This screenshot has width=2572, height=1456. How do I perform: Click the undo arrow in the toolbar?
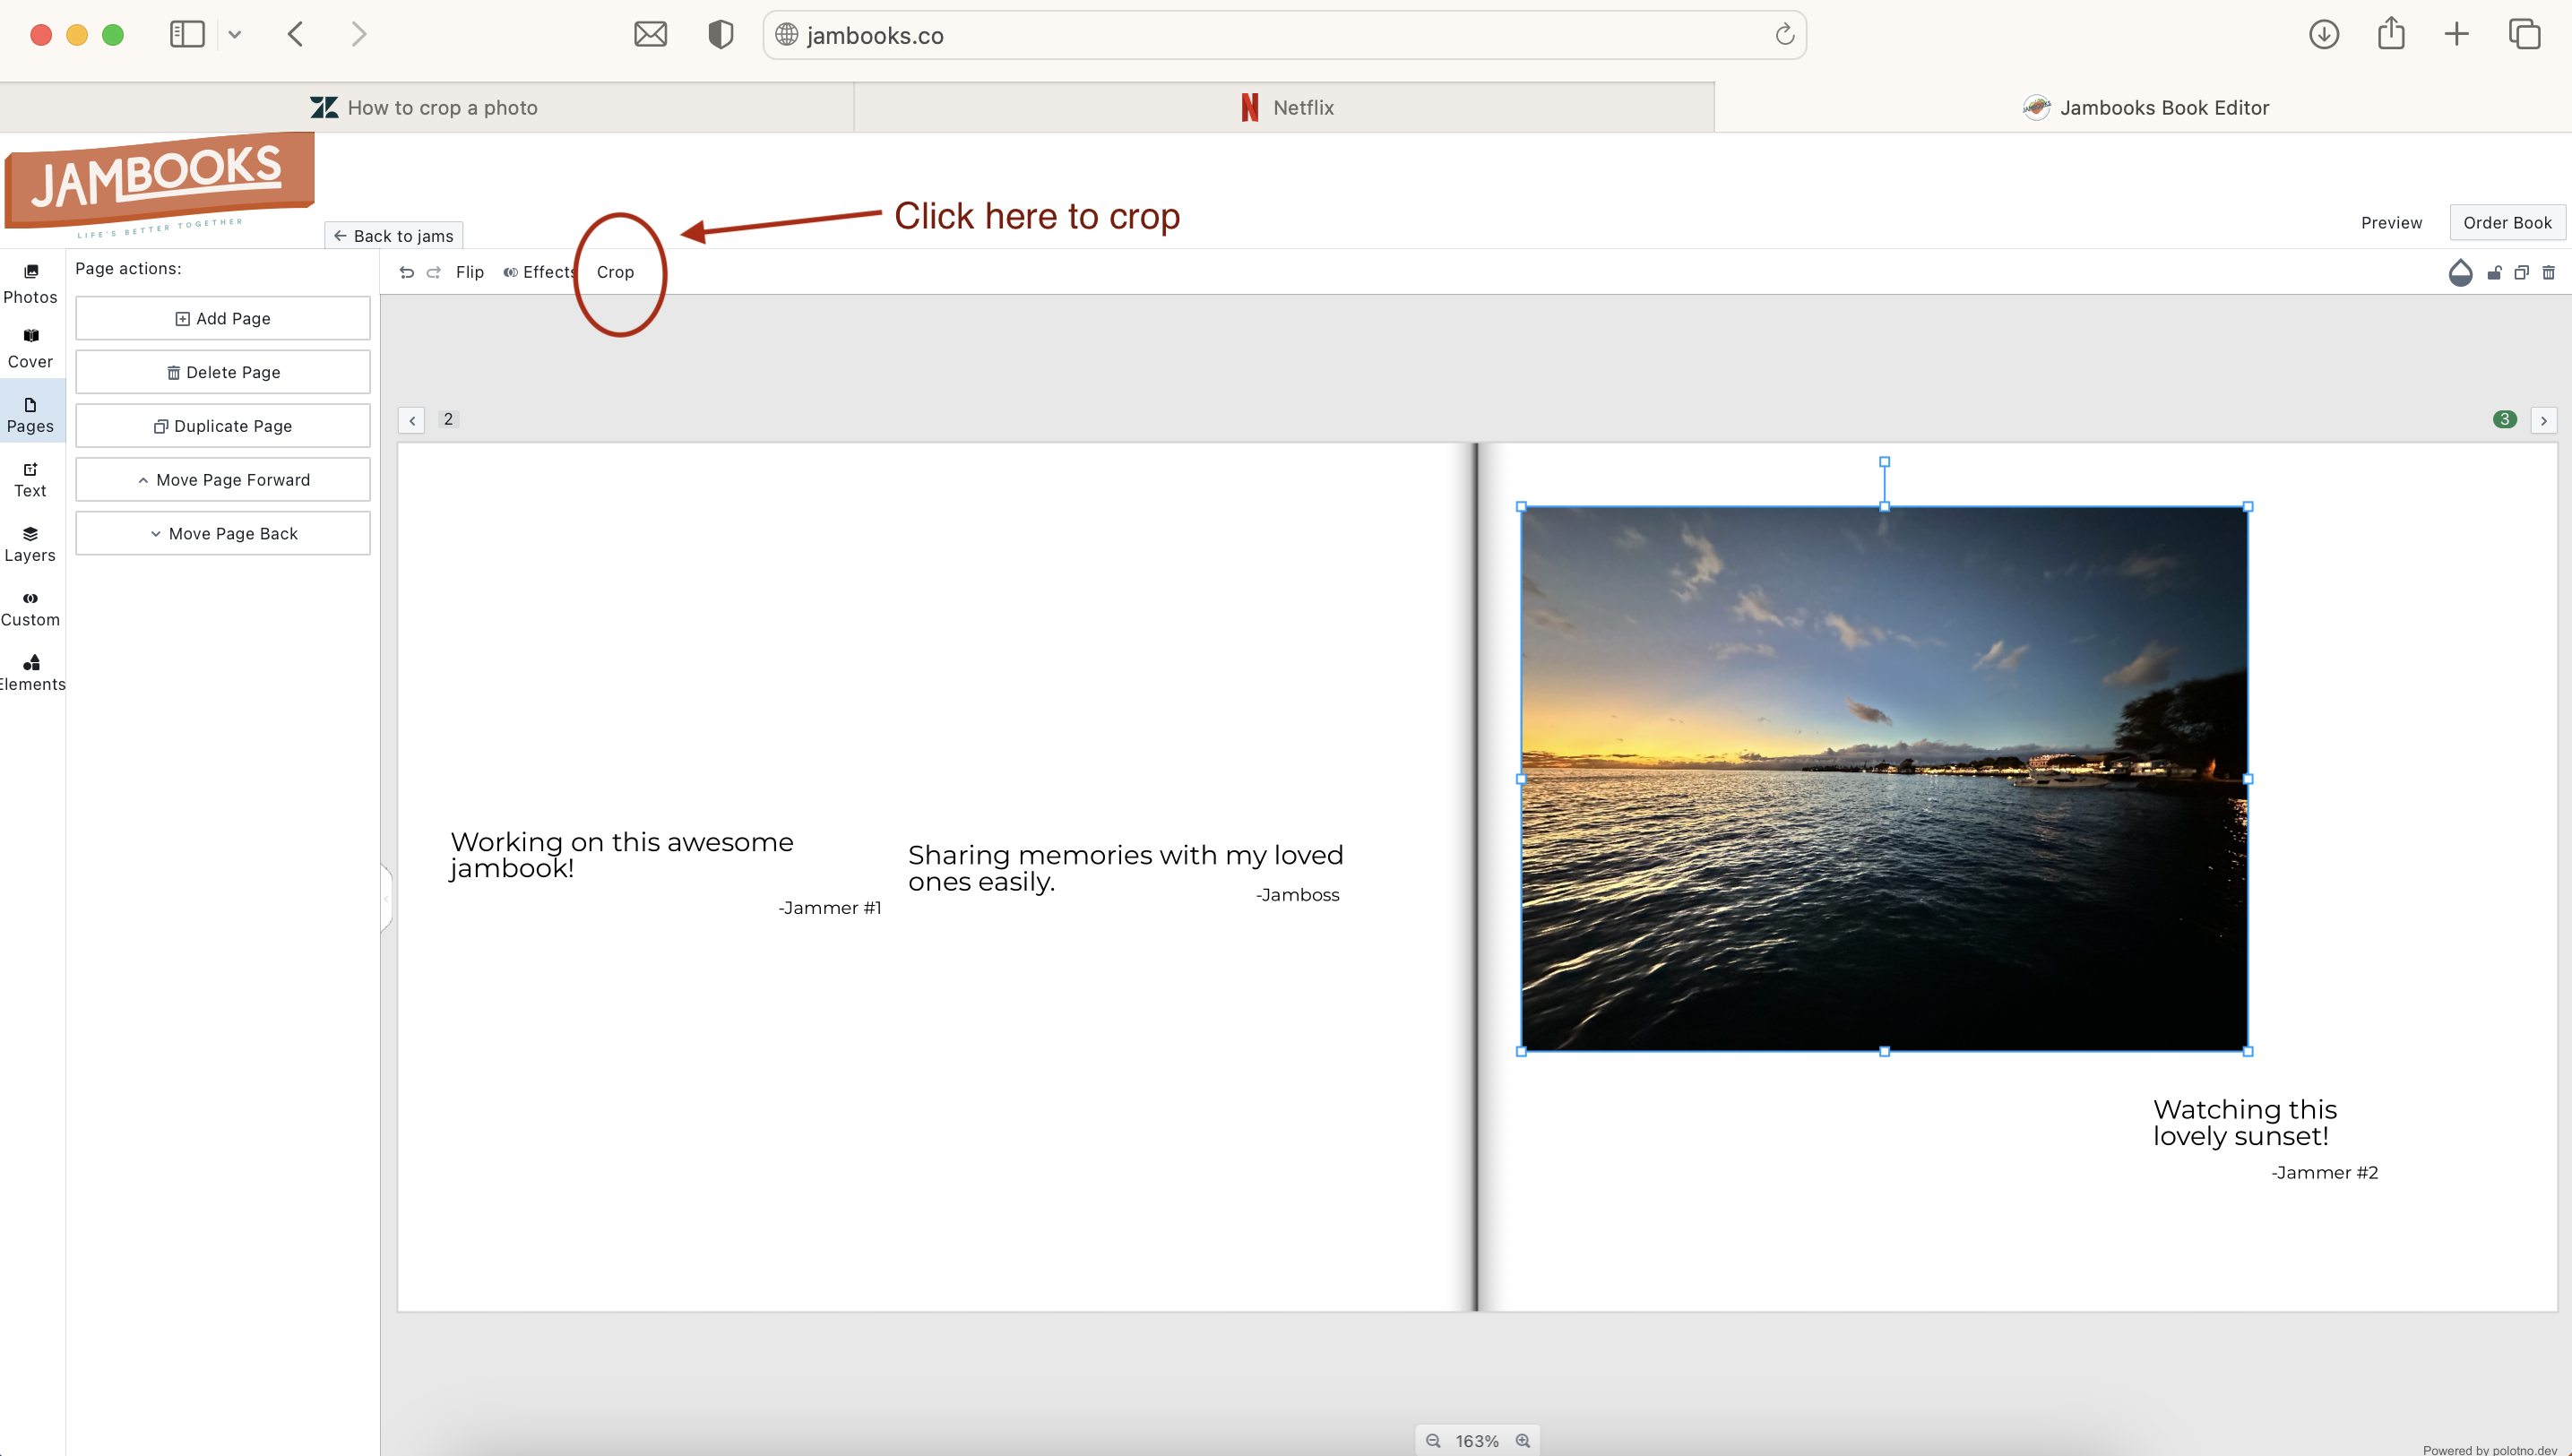[406, 272]
